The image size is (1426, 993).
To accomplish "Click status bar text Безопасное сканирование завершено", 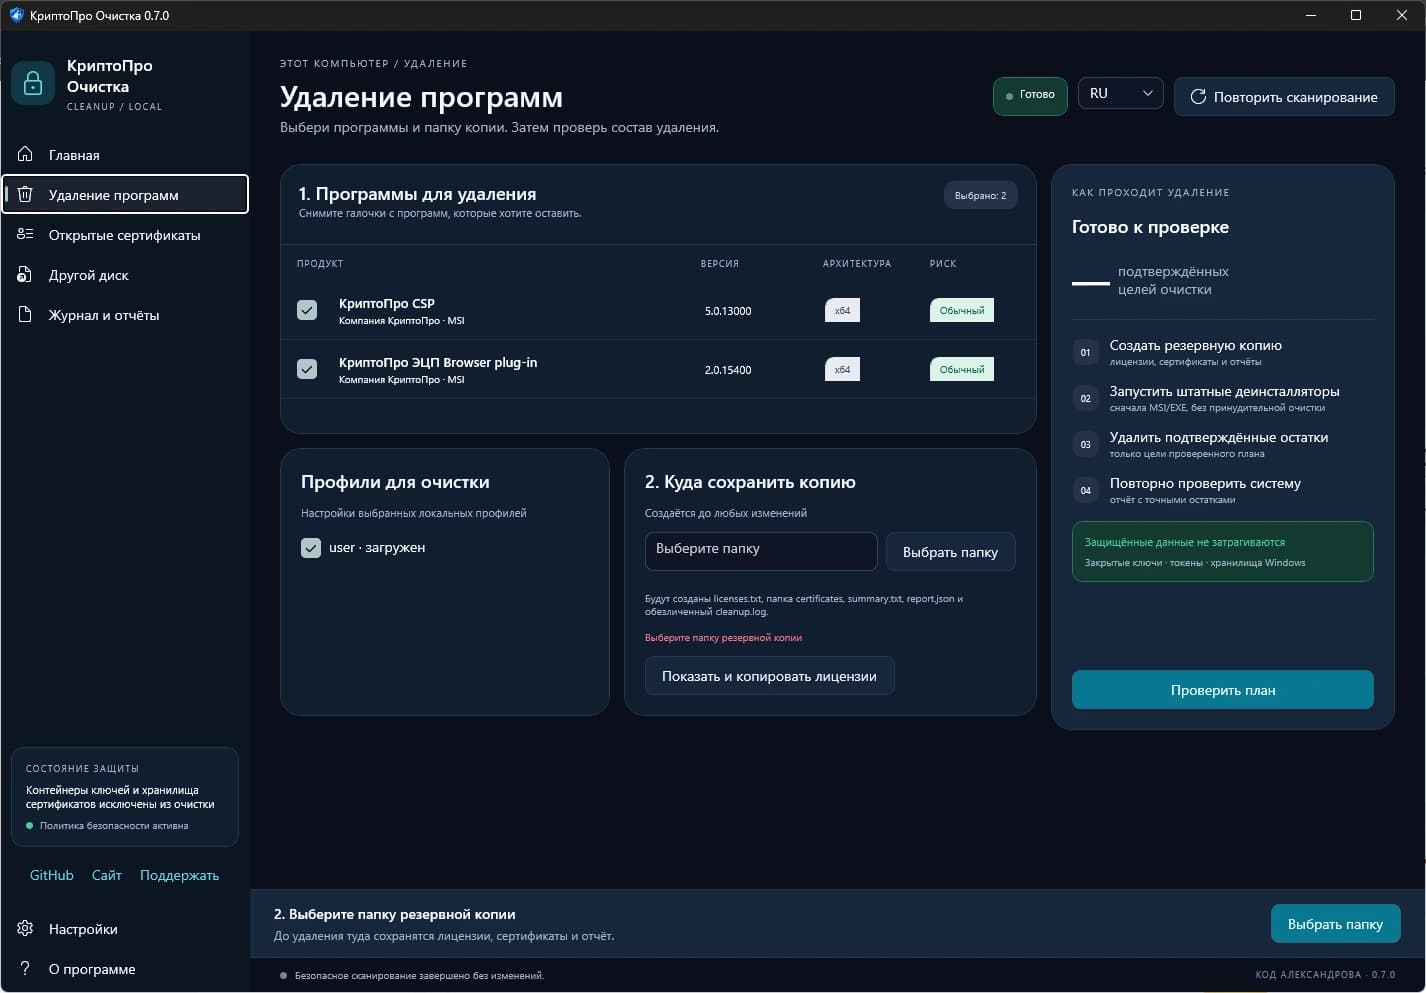I will click(419, 975).
